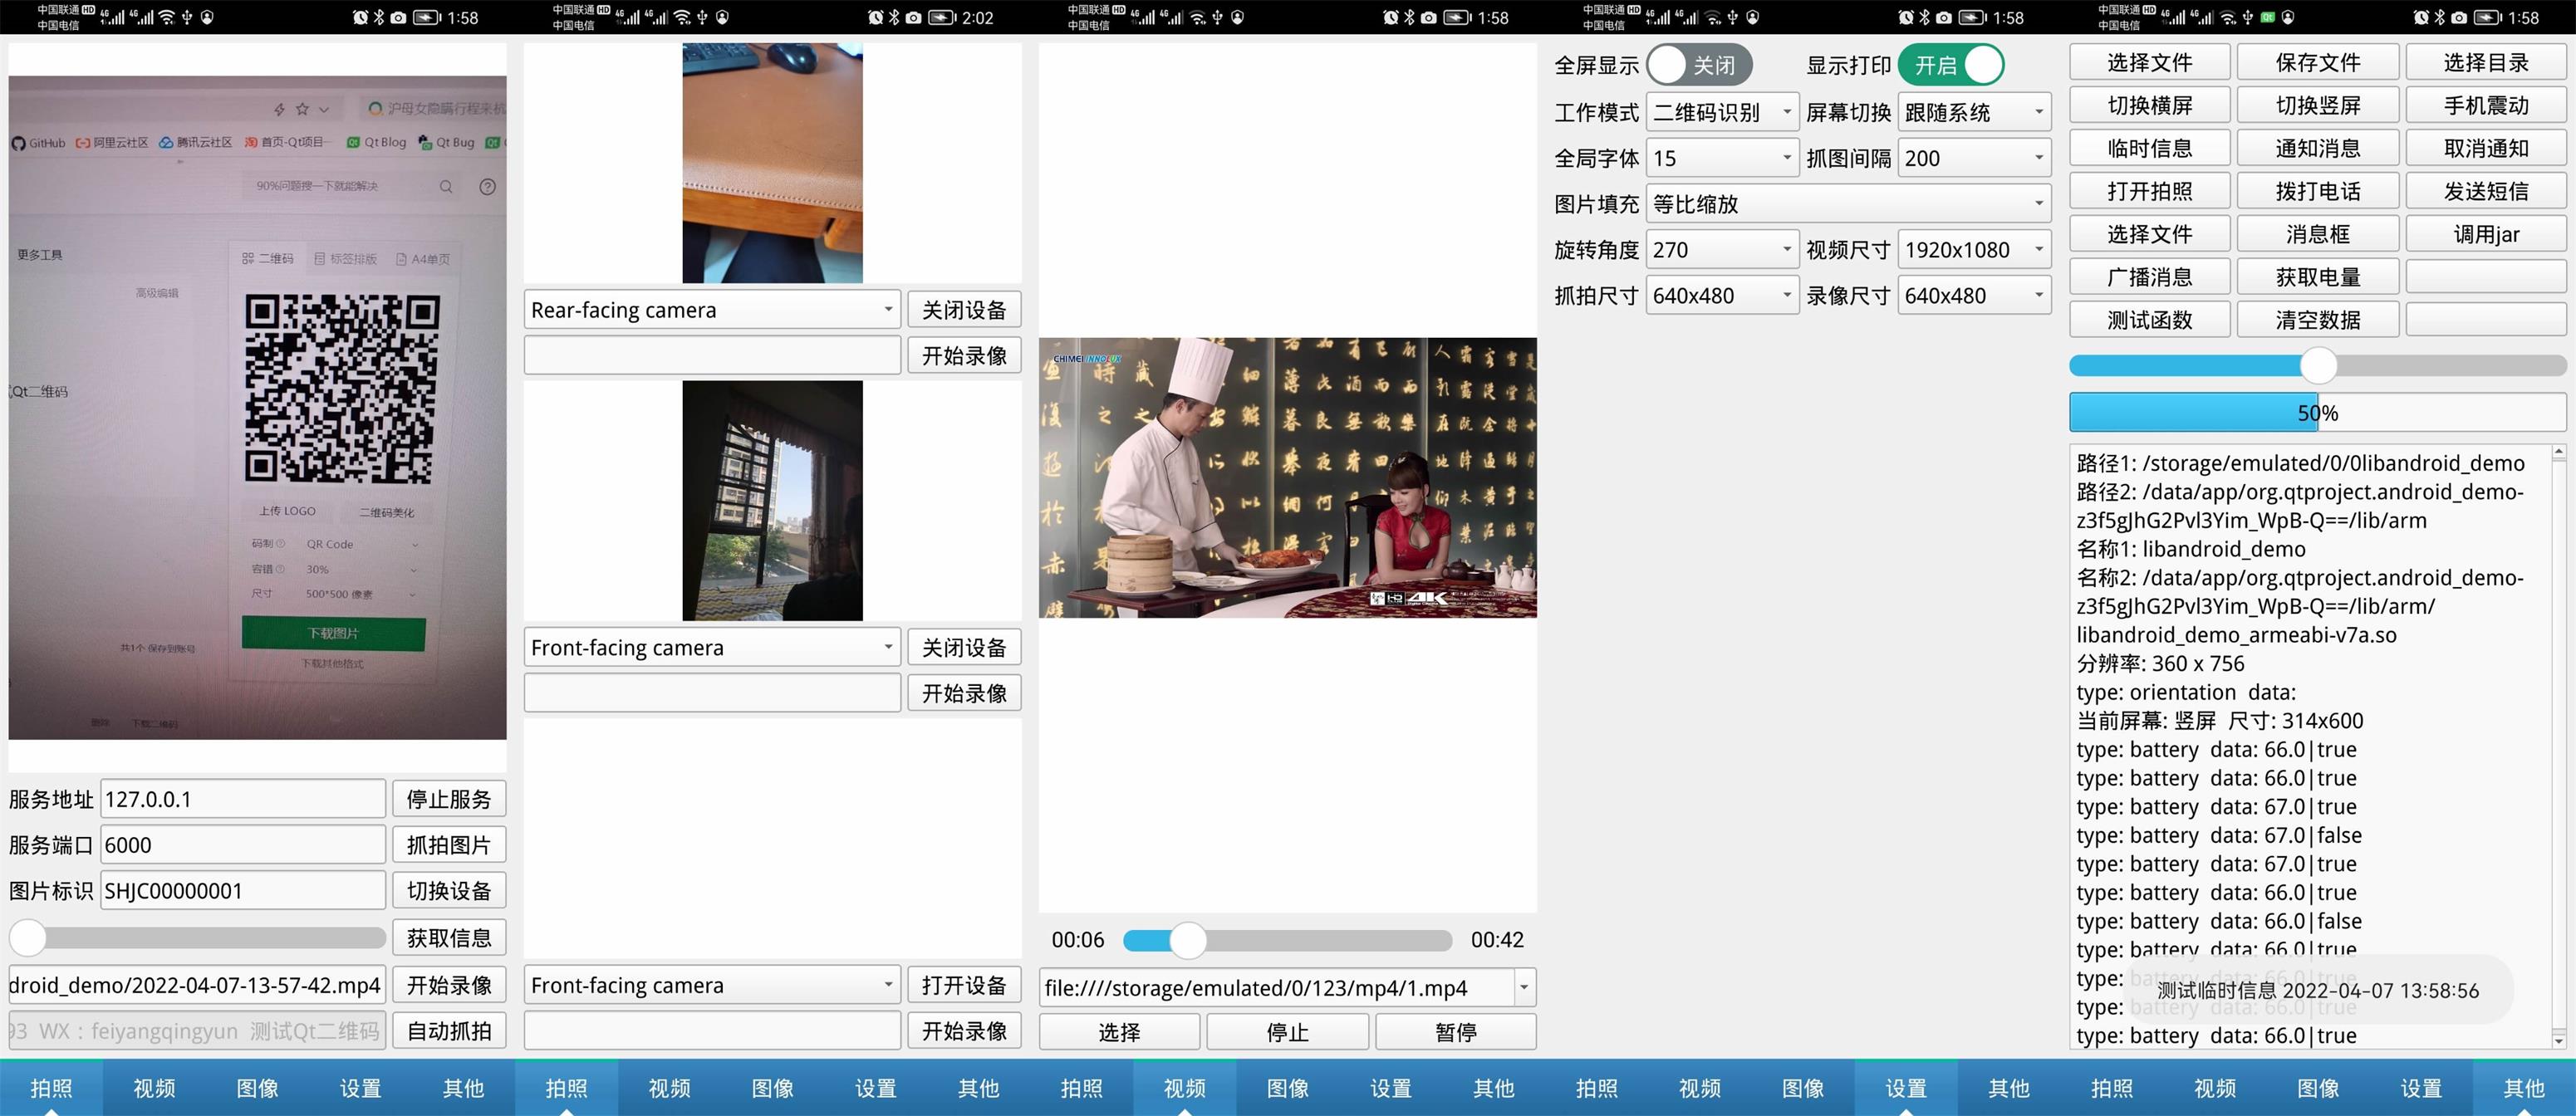
Task: Select highlighted 视频 tab below the video player
Action: (1184, 1088)
